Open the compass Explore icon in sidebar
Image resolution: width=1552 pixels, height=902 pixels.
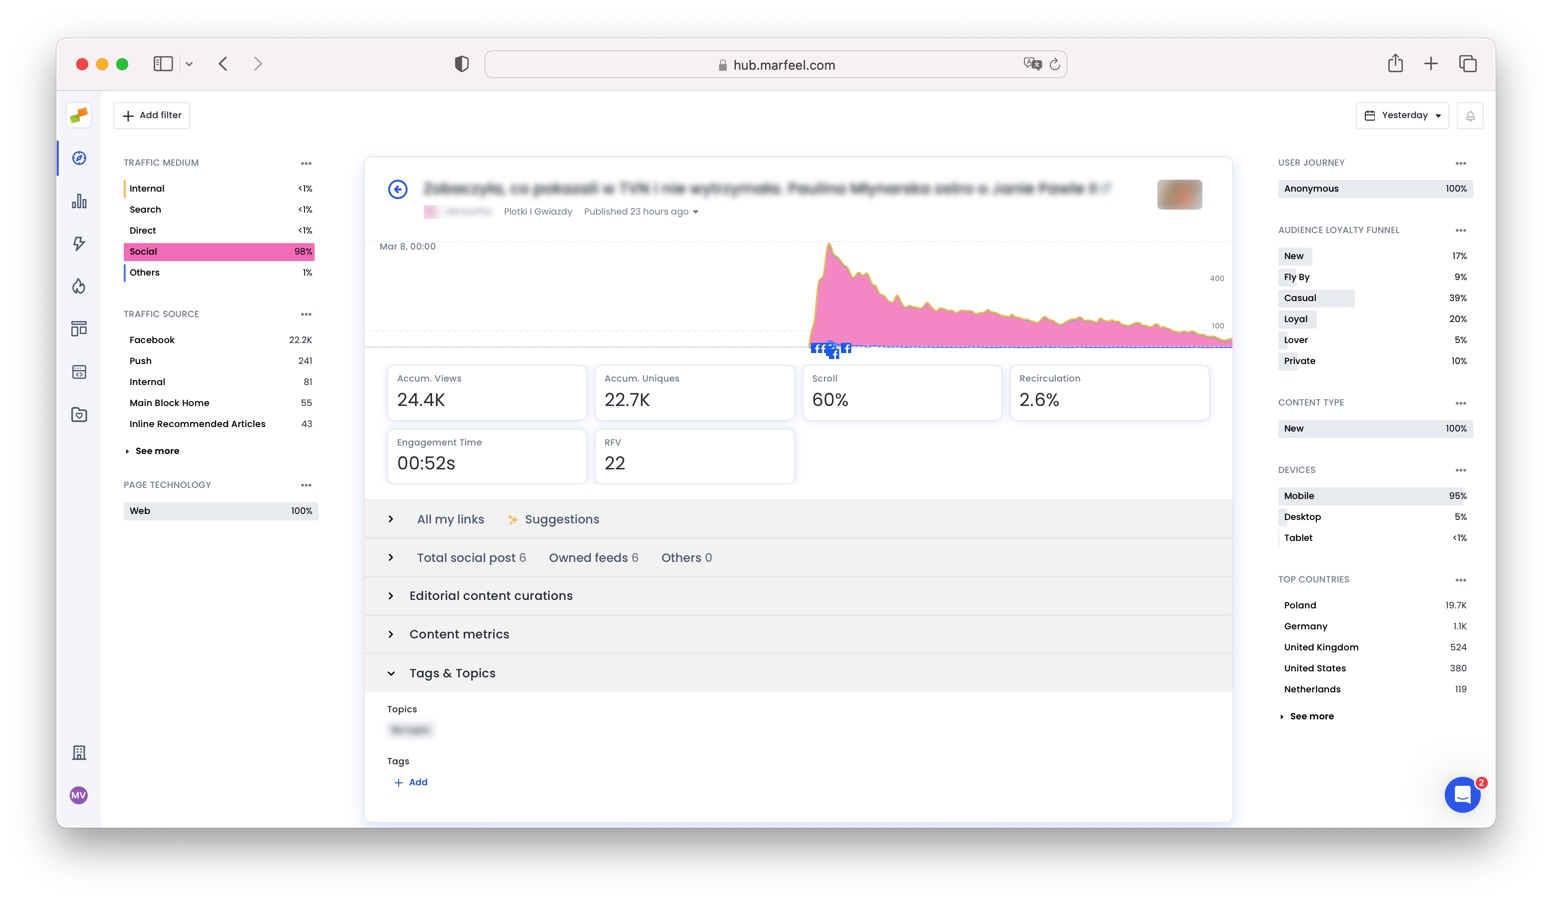(79, 158)
